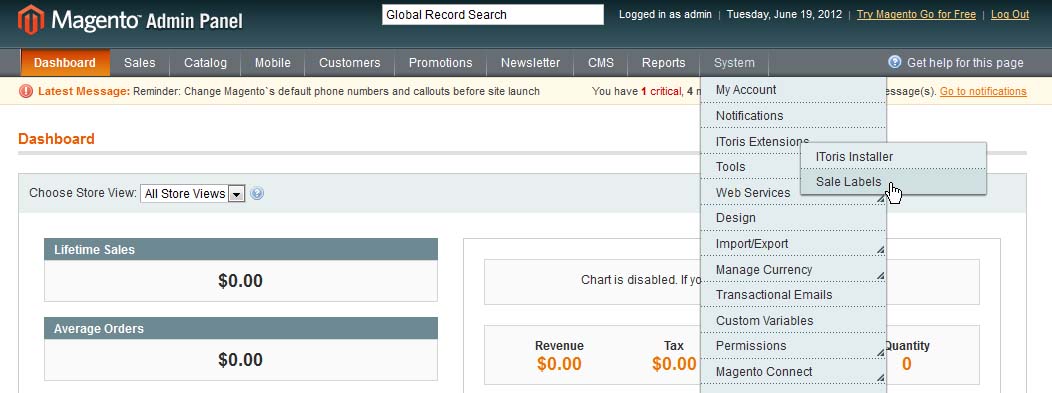This screenshot has width=1052, height=393.
Task: Click the 'Logged in as admin' text
Action: (x=665, y=14)
